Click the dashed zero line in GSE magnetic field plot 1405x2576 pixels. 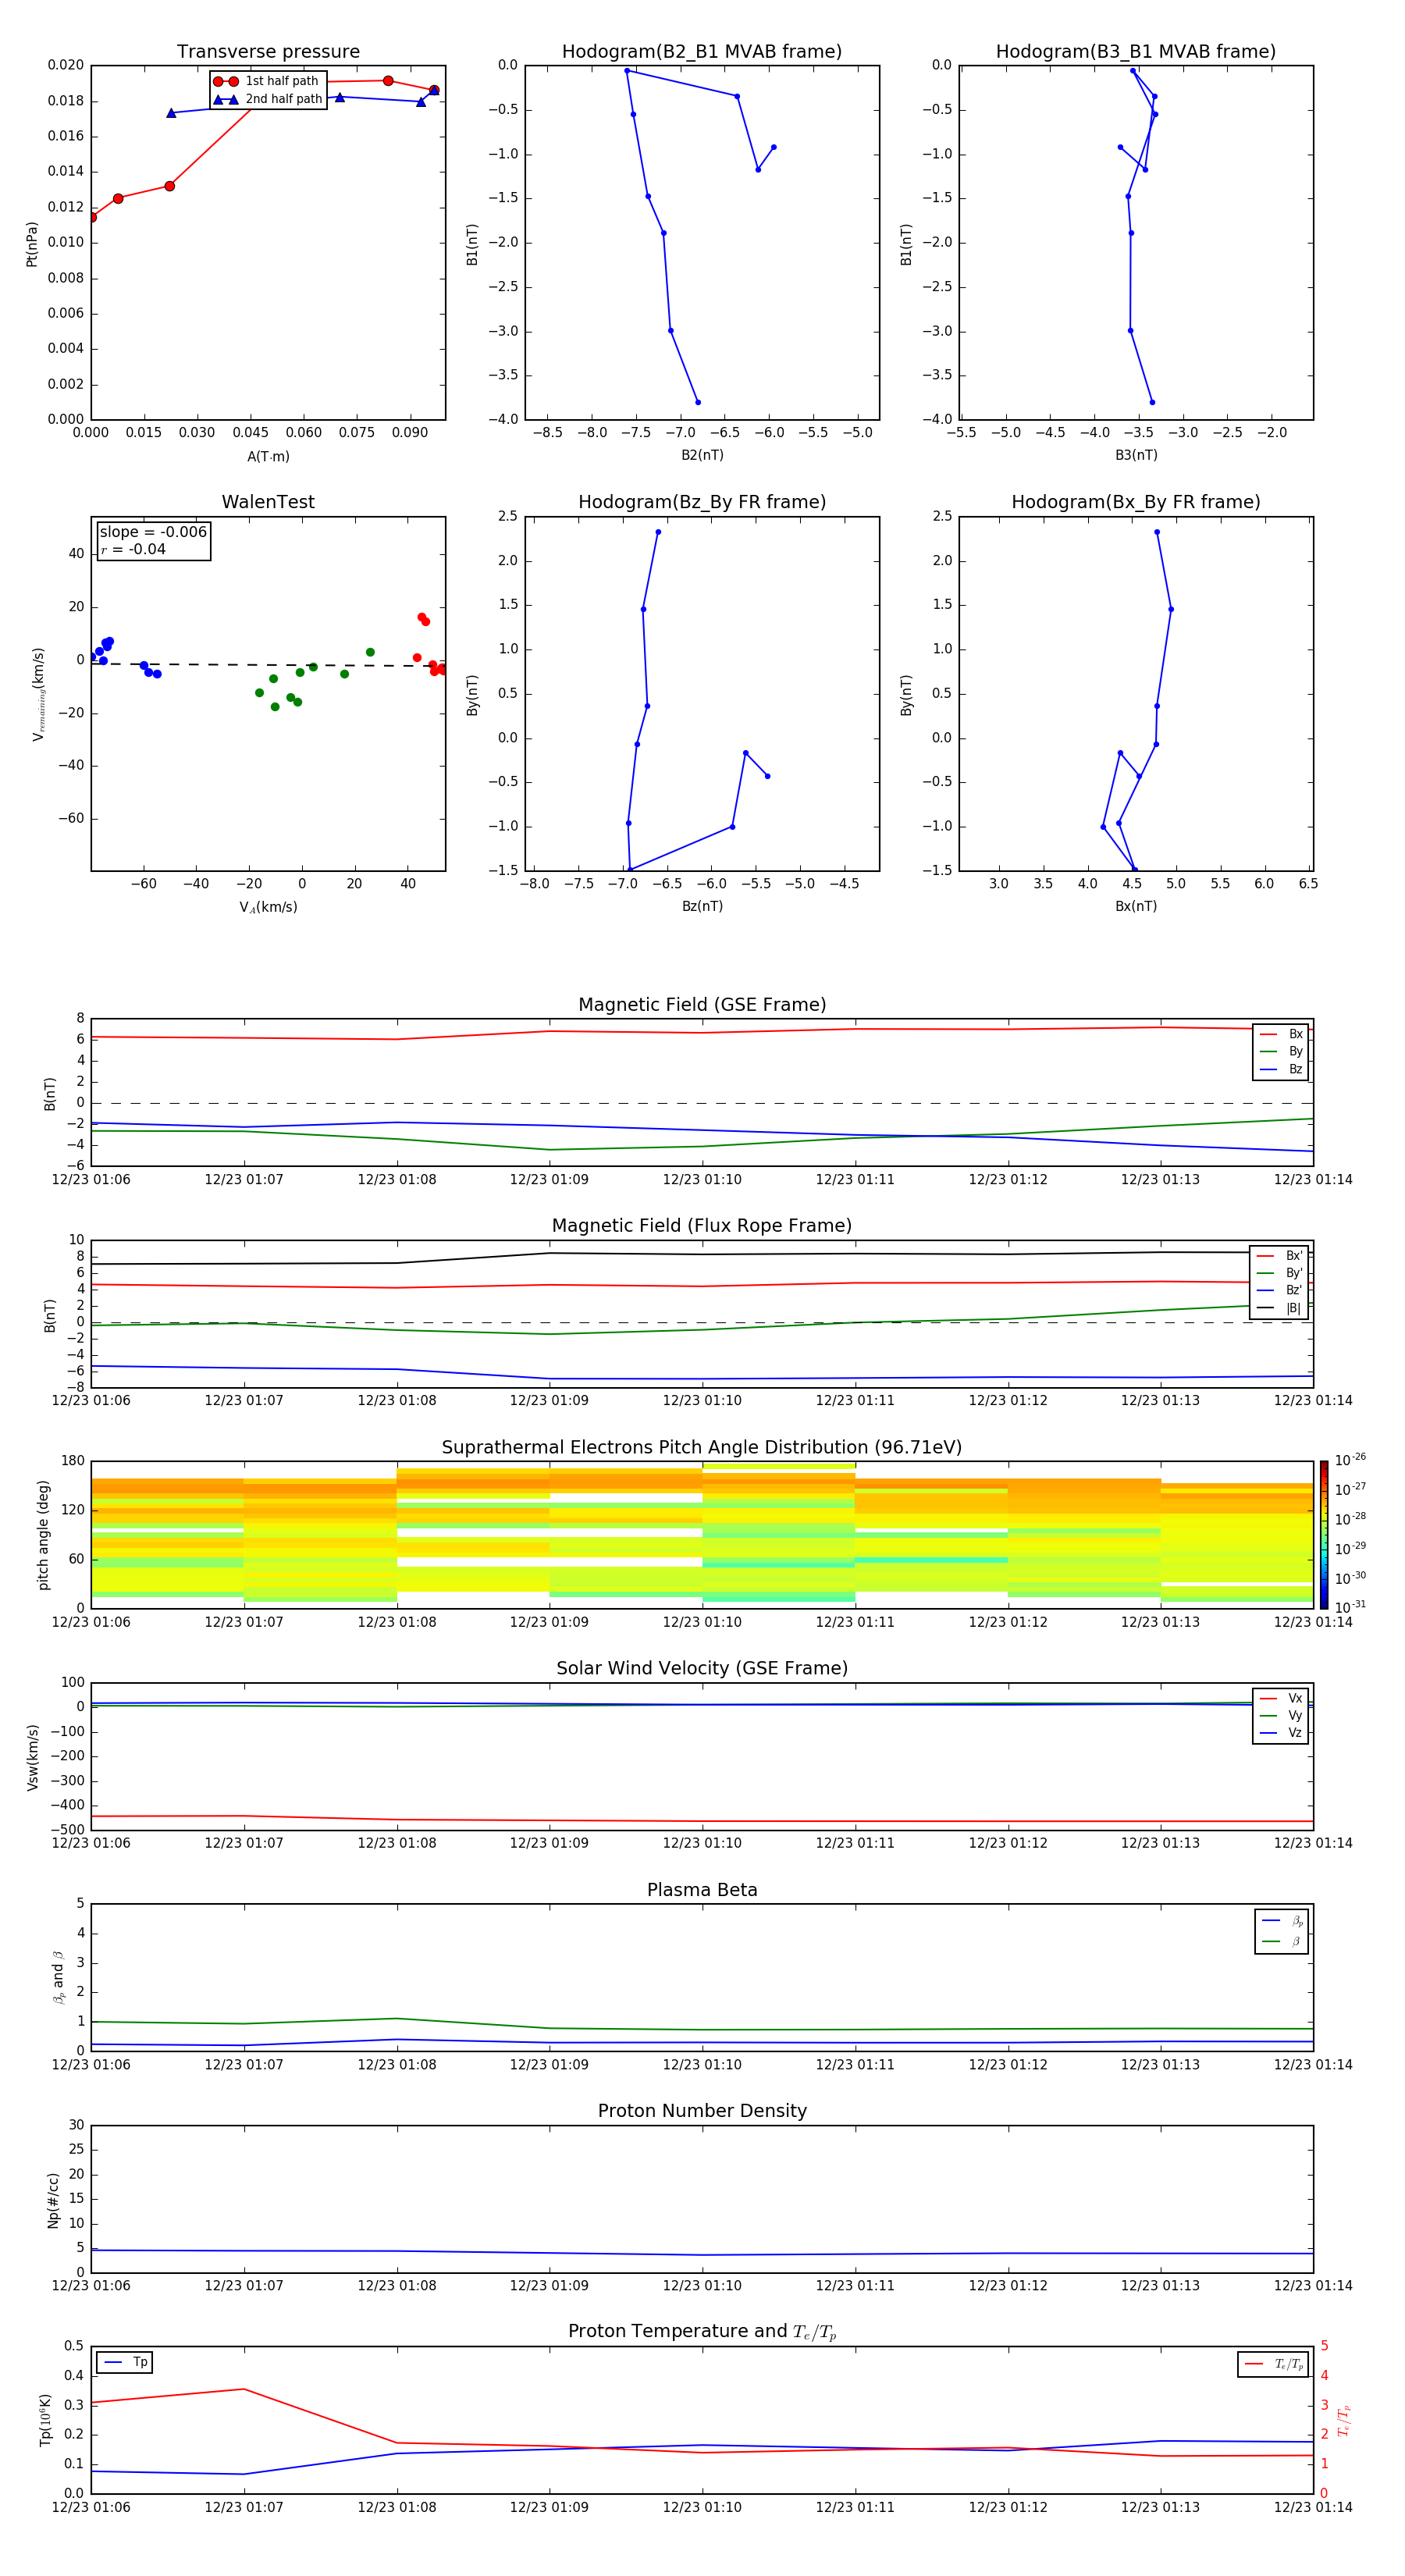tap(702, 1103)
